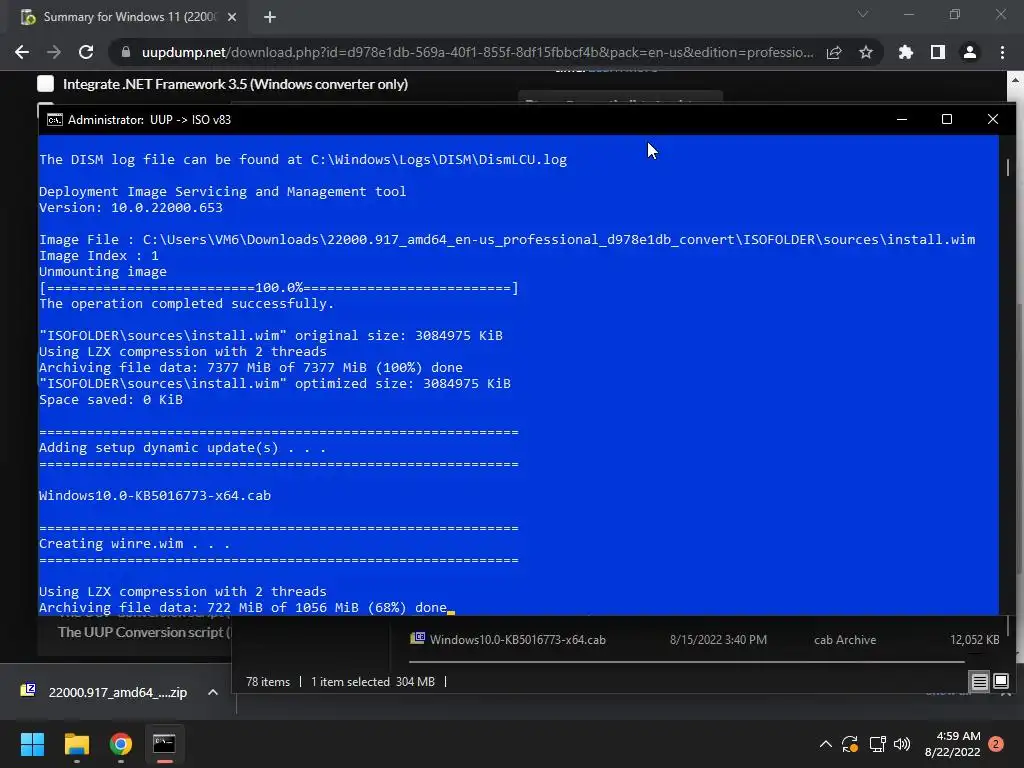Open a new Chrome tab
1024x768 pixels.
(270, 17)
